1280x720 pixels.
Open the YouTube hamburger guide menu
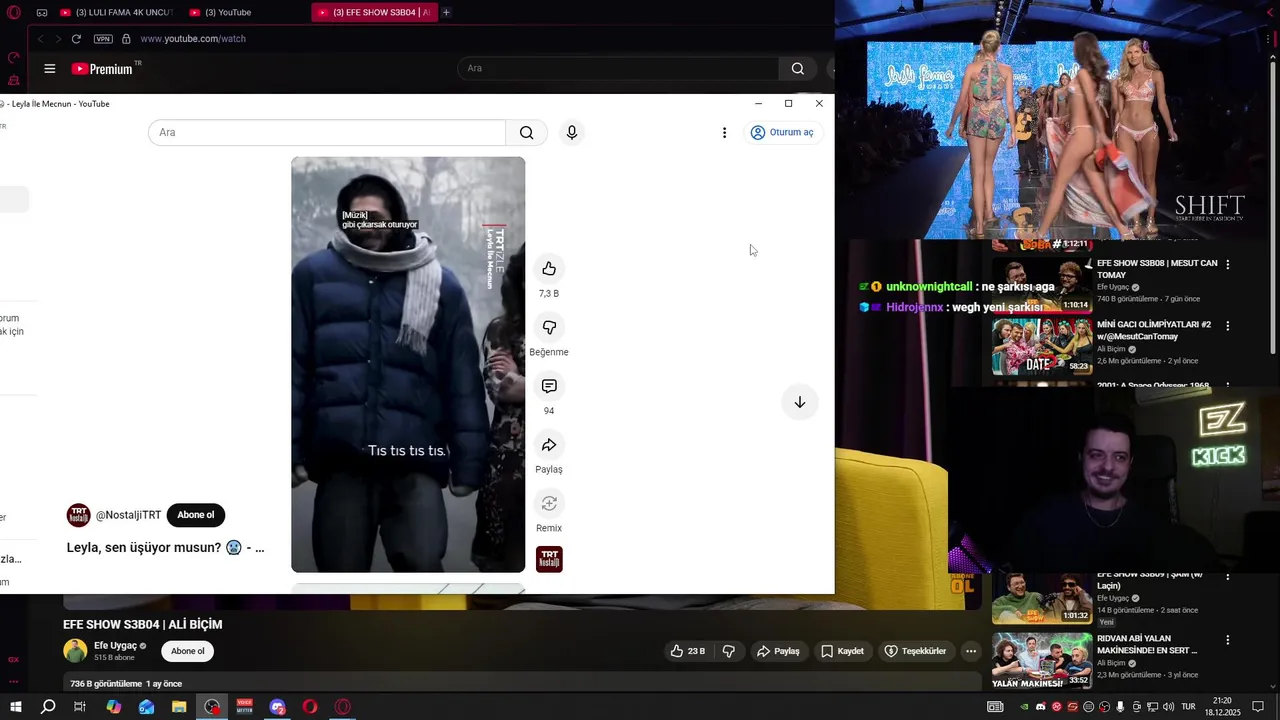[x=50, y=69]
